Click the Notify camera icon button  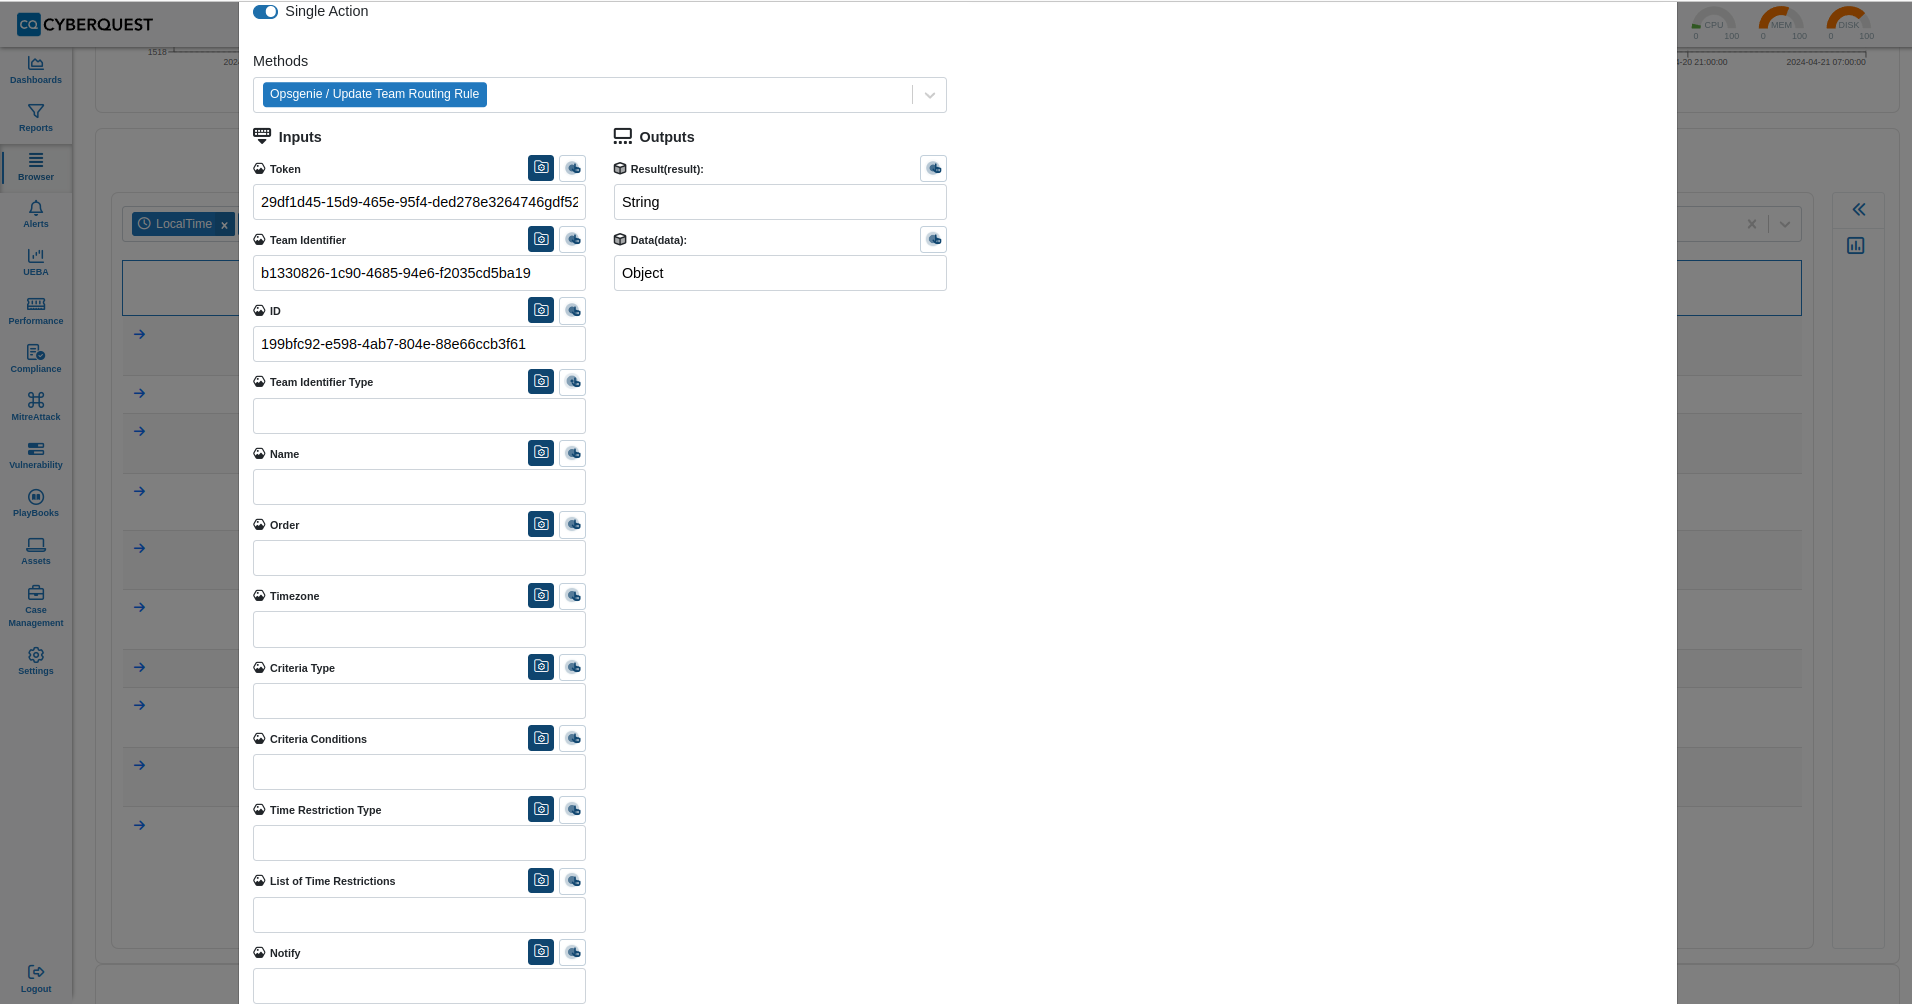coord(541,952)
